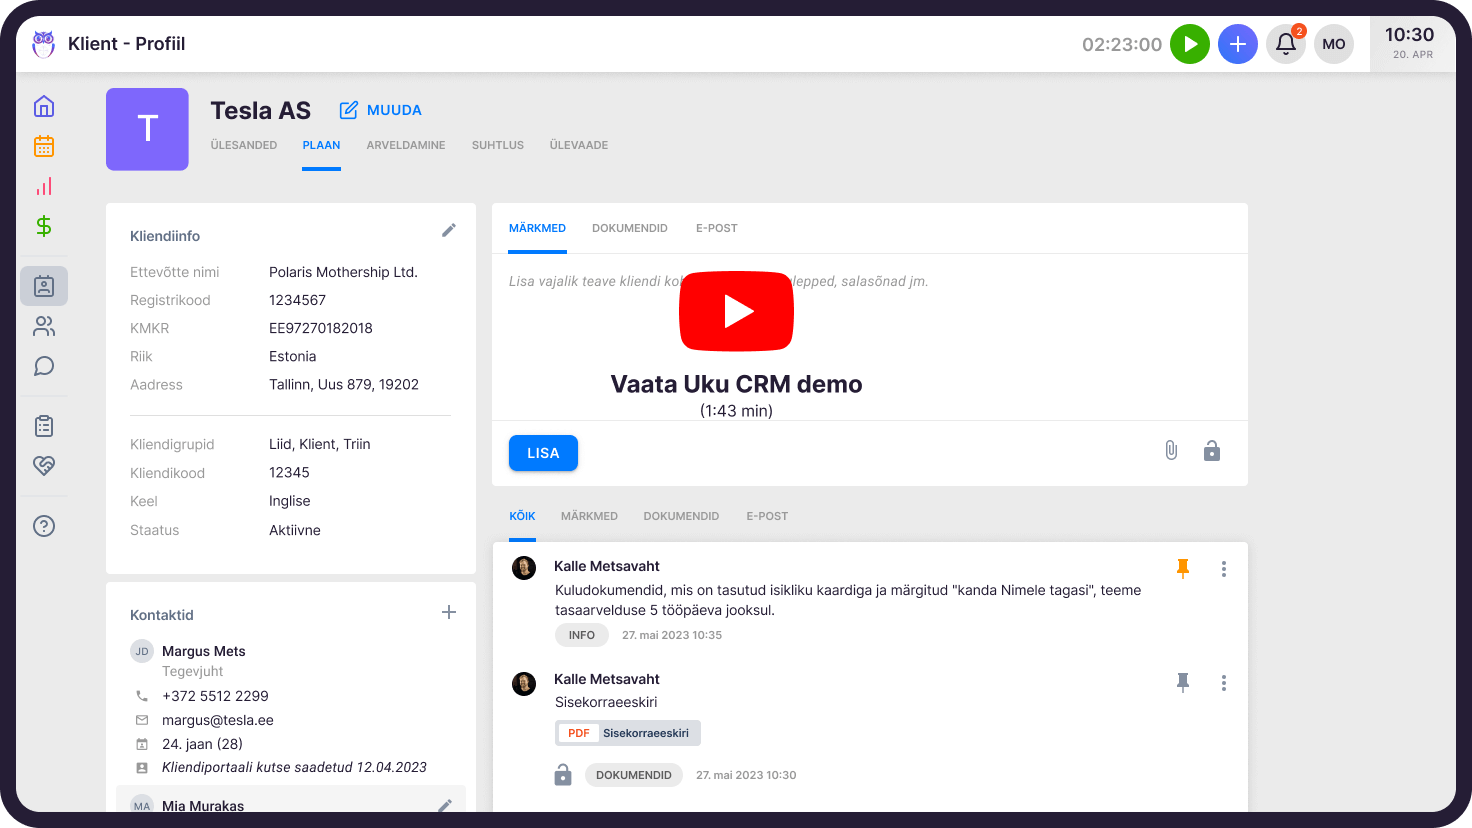
Task: Switch to the ARVELDAMINE tab
Action: (406, 145)
